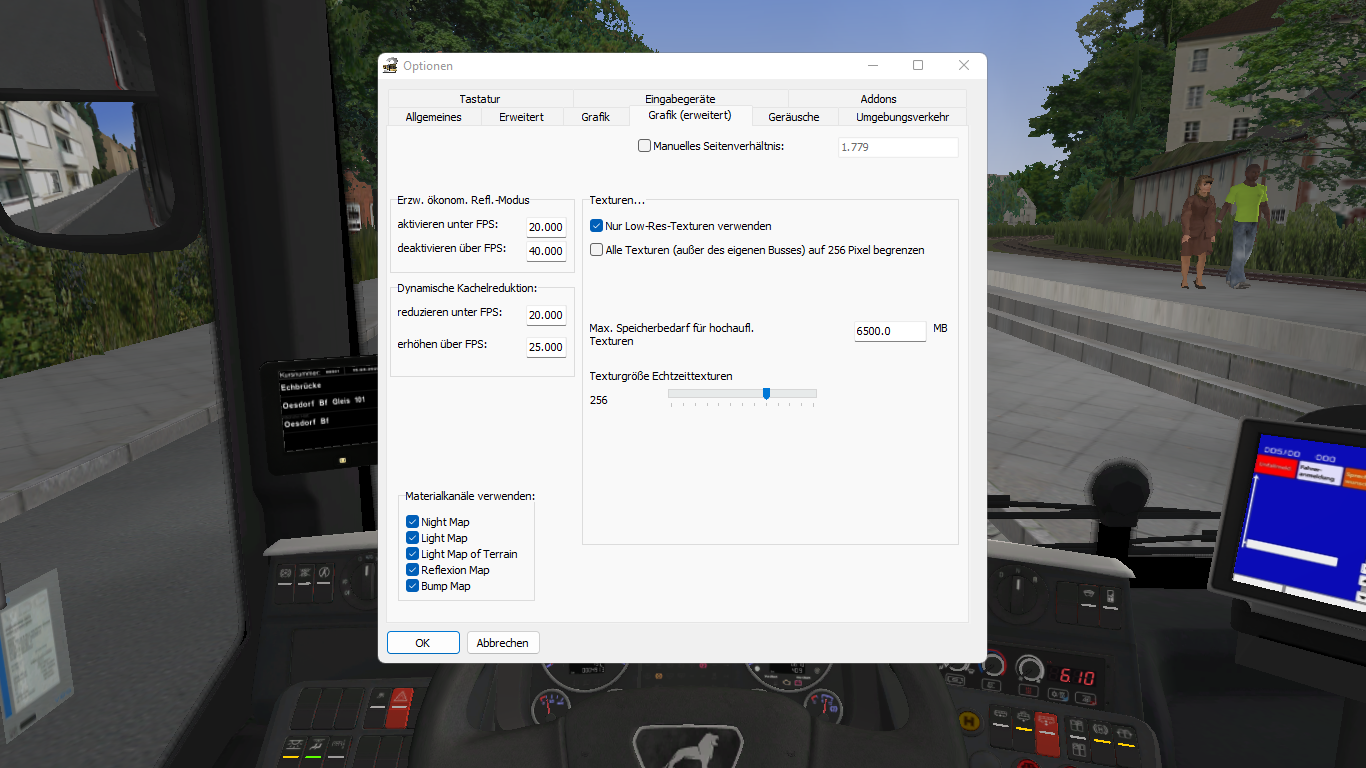The width and height of the screenshot is (1366, 768).
Task: Uncheck Nur Low-Res-Texturen verwenden
Action: coord(597,226)
